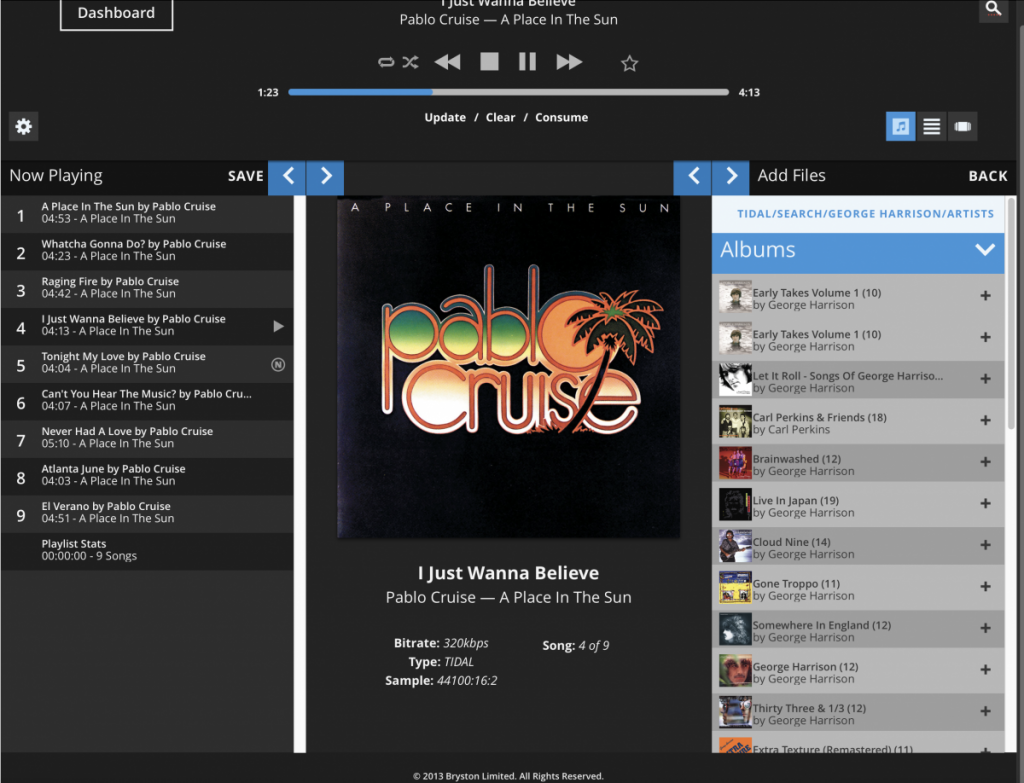Click the N badge on Tonight My Love
Viewport: 1024px width, 783px height.
[278, 364]
